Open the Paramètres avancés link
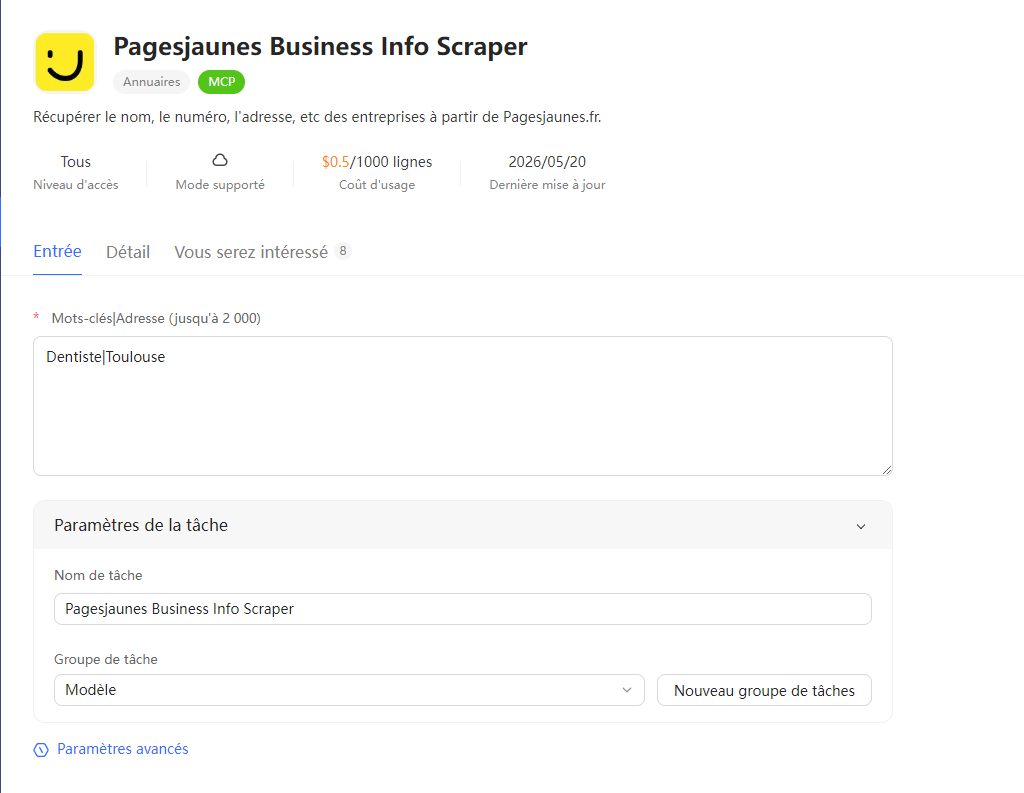The height and width of the screenshot is (793, 1024). [x=123, y=749]
